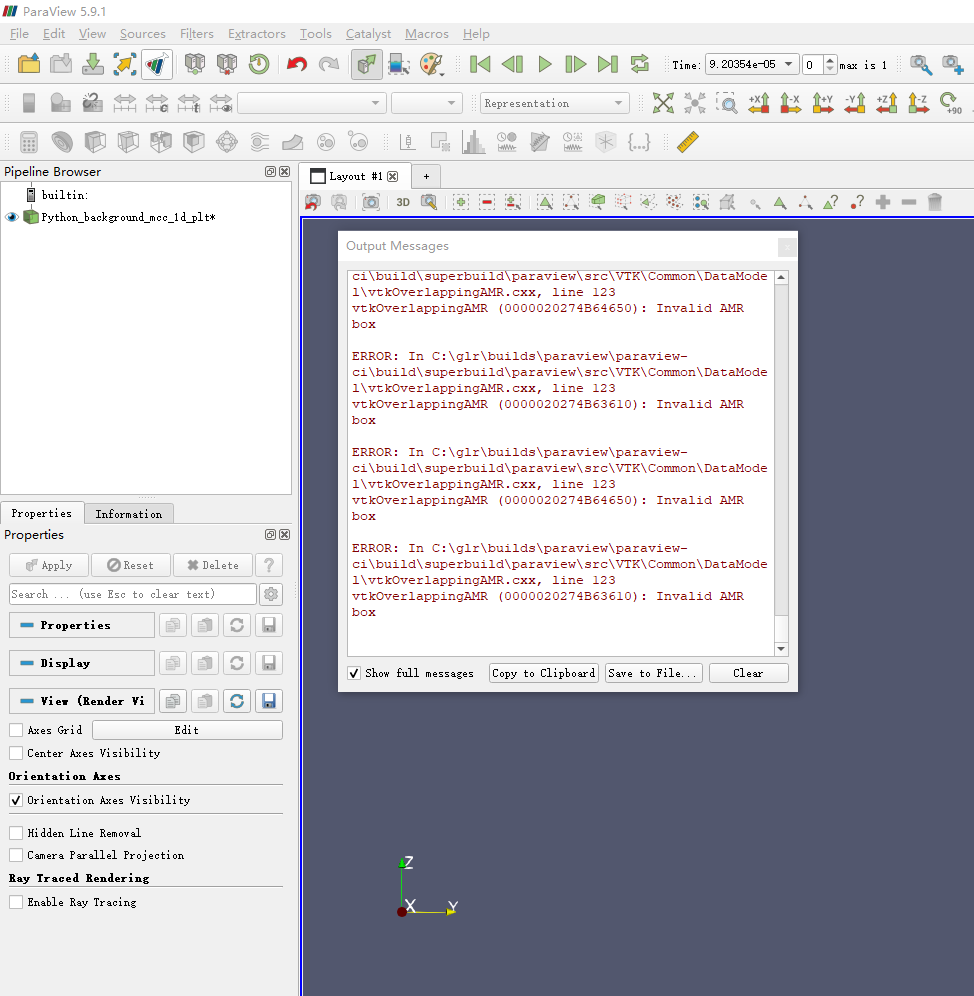
Task: Click the Delete button
Action: pos(213,565)
